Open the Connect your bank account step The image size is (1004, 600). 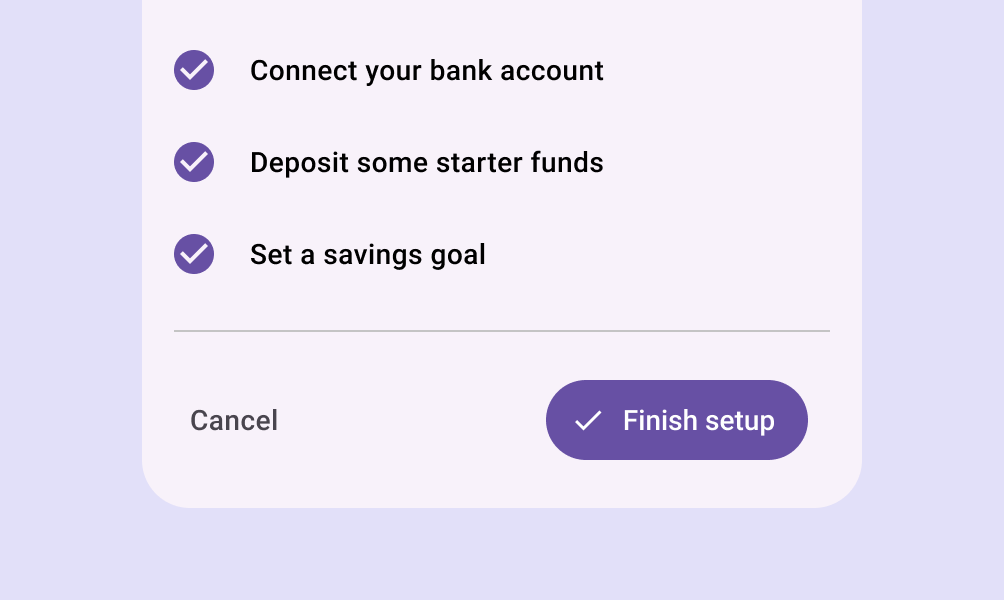click(x=426, y=71)
